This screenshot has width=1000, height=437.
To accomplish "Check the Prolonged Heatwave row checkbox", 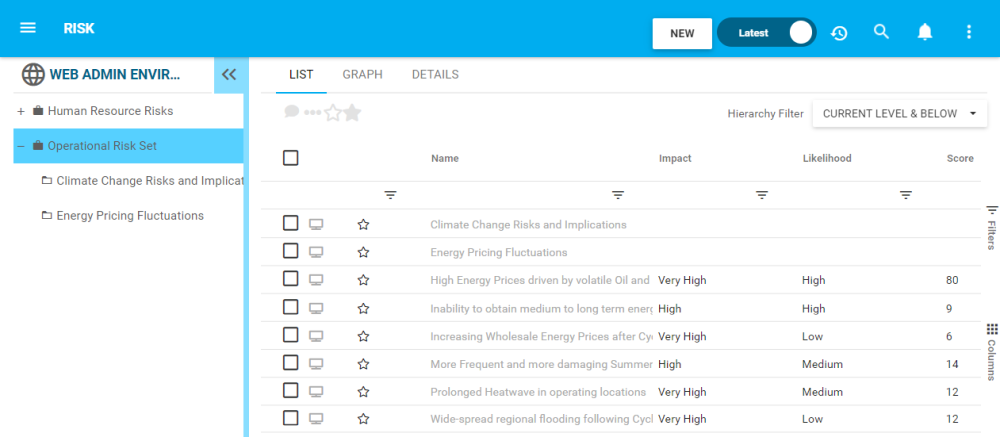I will click(291, 390).
